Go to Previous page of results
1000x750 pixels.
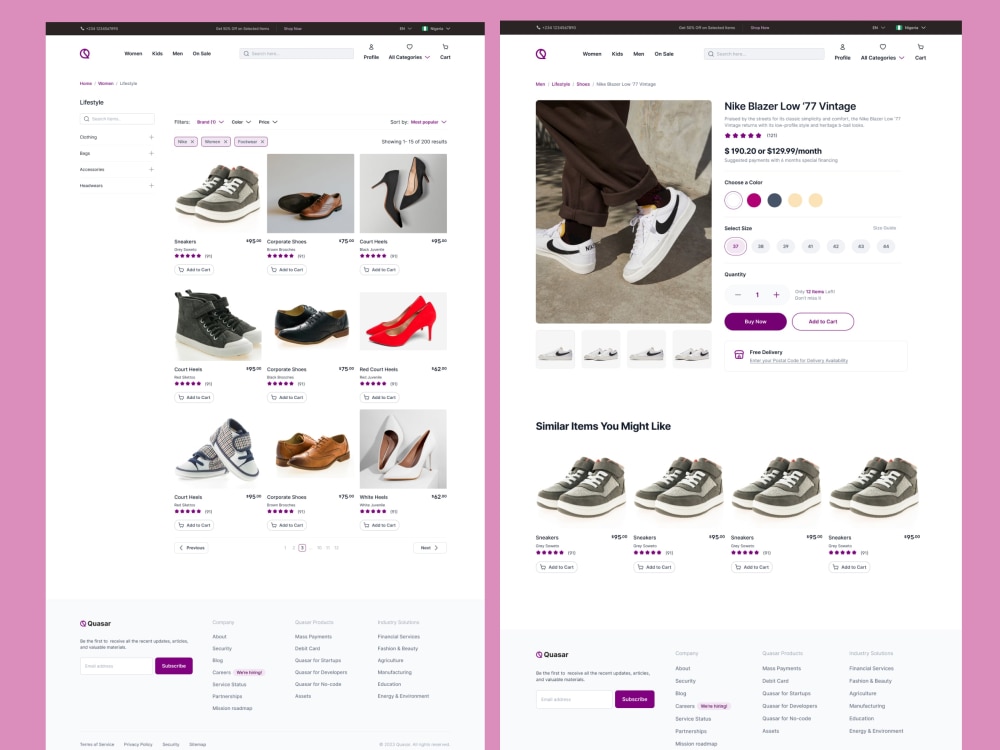(191, 548)
